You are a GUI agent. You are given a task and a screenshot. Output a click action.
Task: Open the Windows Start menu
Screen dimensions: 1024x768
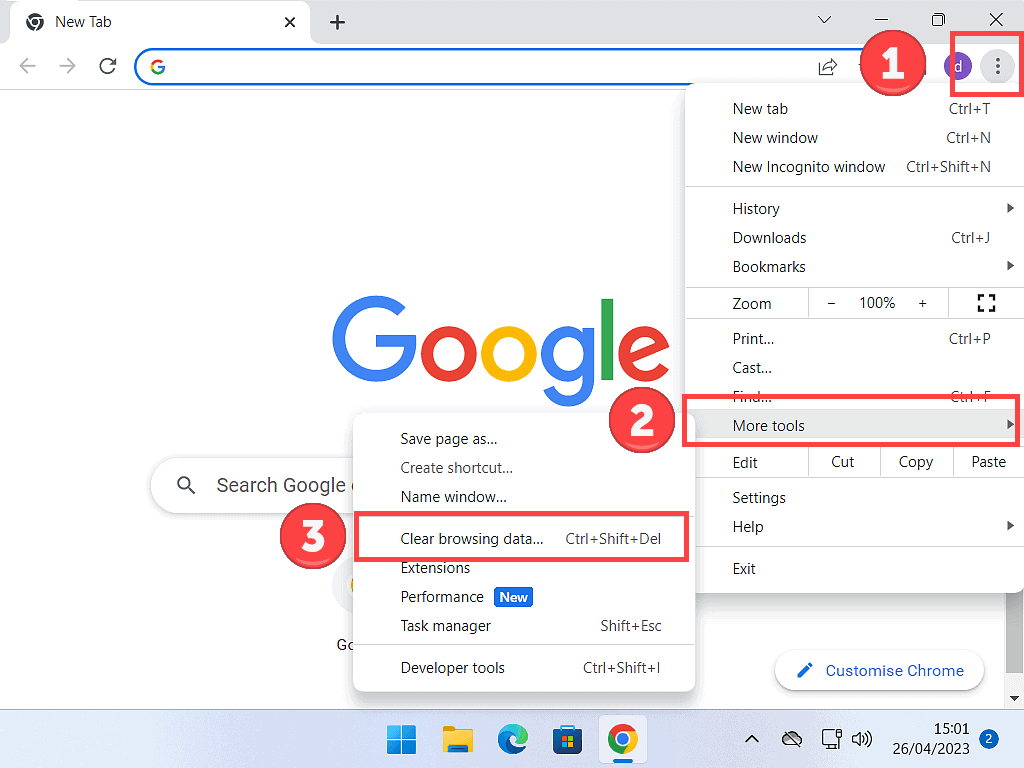point(401,738)
